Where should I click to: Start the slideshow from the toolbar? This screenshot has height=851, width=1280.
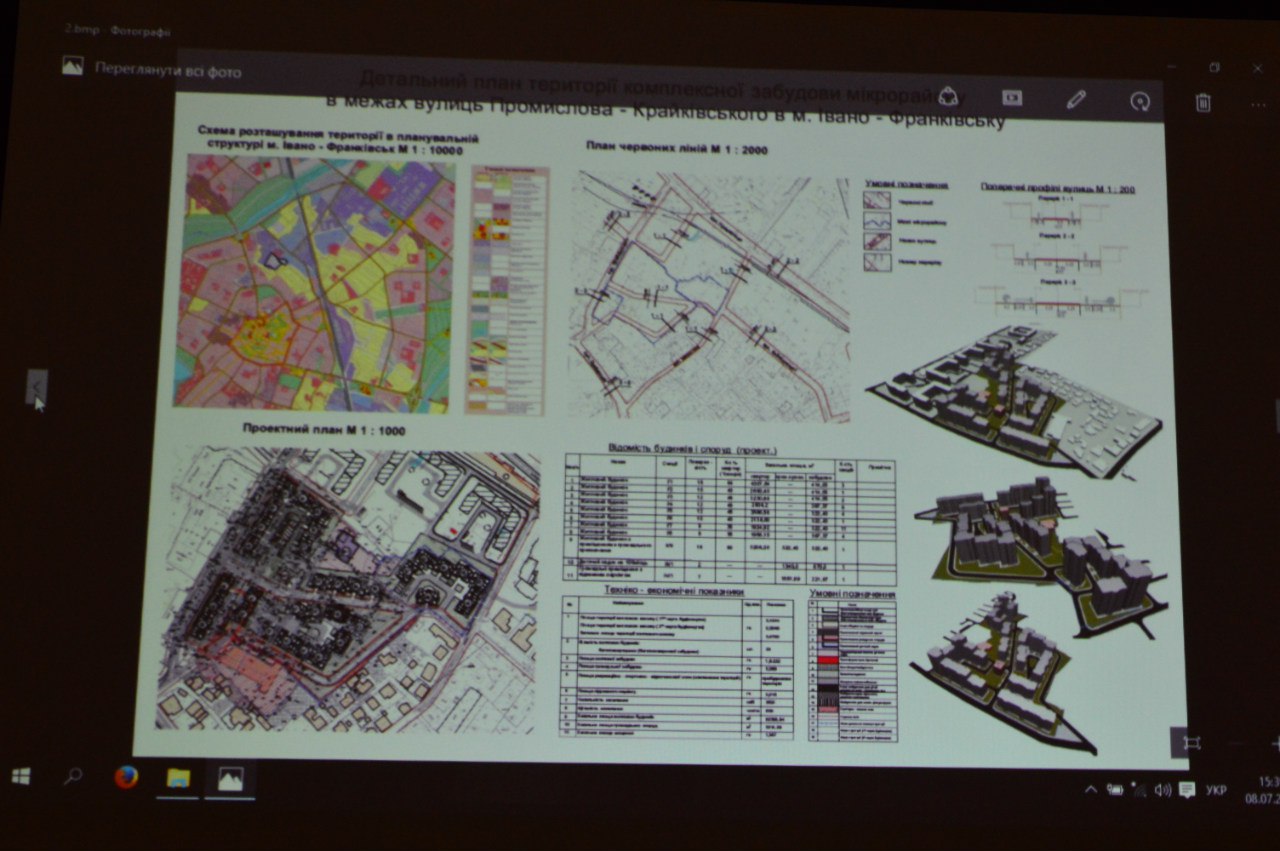pyautogui.click(x=1012, y=98)
